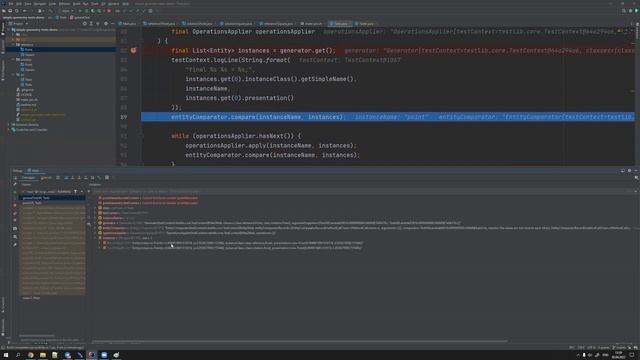Open the run configuration dropdown

click(67, 11)
